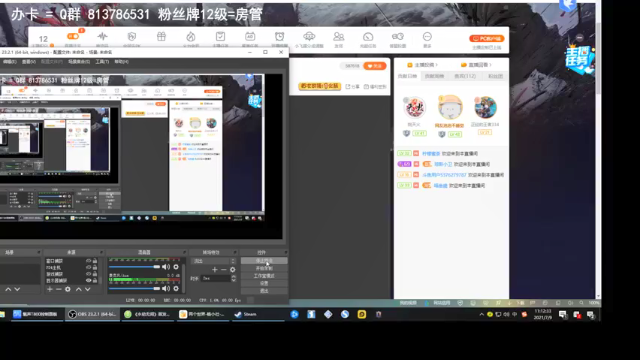Viewport: 640px width, 360px height.
Task: Open the two-people friends icon in the streaming toolbar
Action: pos(338,36)
